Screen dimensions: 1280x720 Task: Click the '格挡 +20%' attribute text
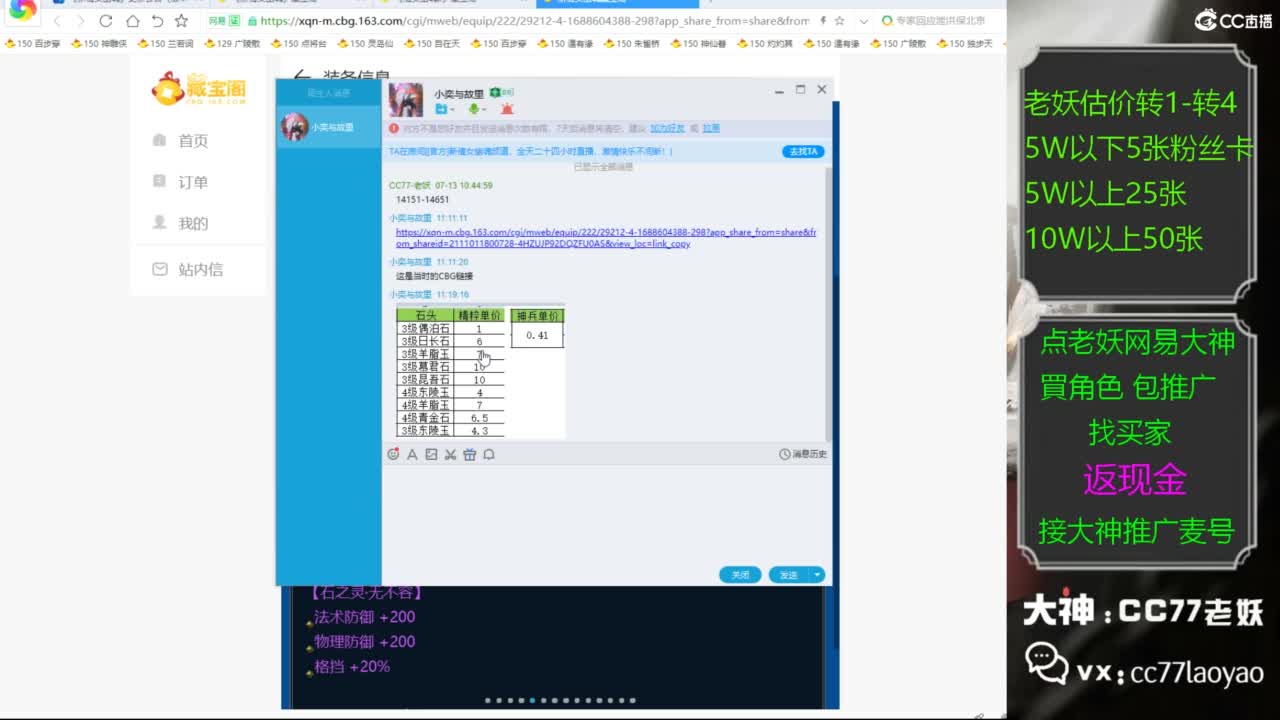[x=352, y=667]
